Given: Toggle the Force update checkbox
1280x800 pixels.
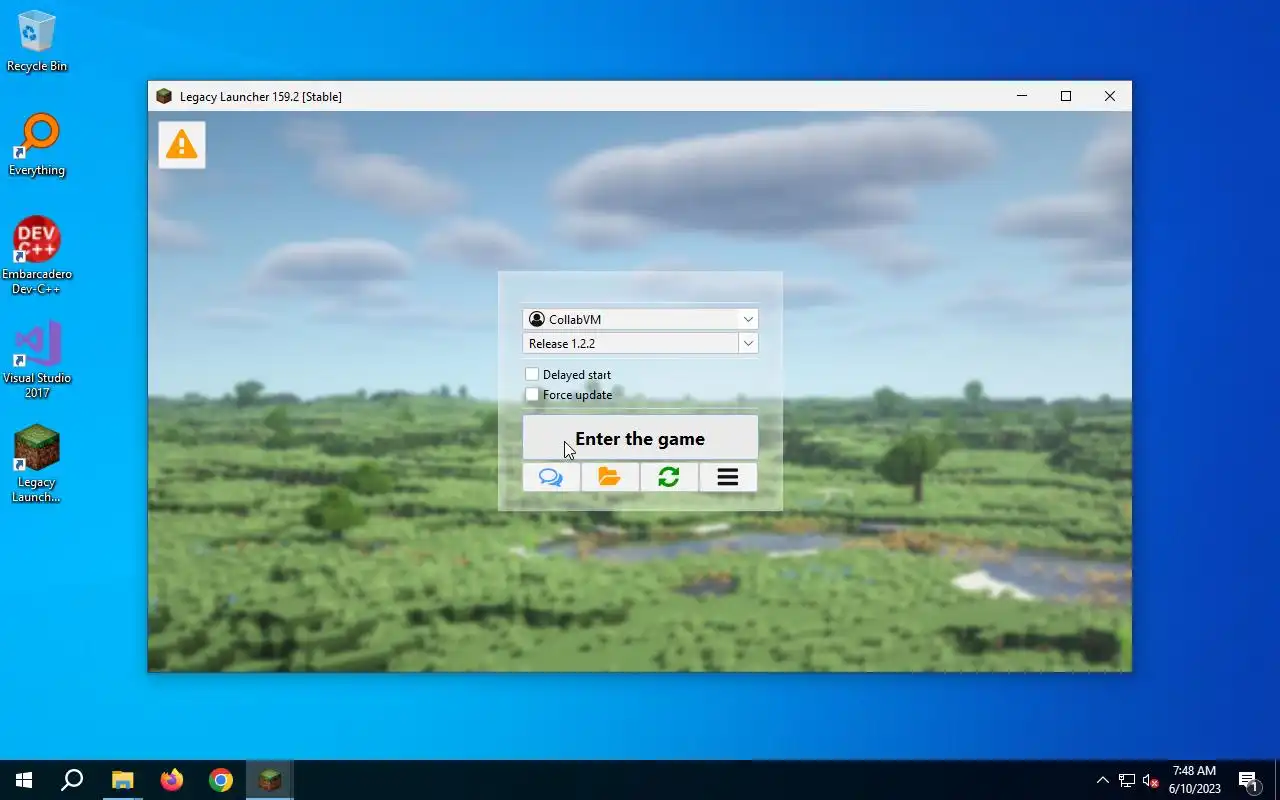Looking at the screenshot, I should click(x=532, y=394).
